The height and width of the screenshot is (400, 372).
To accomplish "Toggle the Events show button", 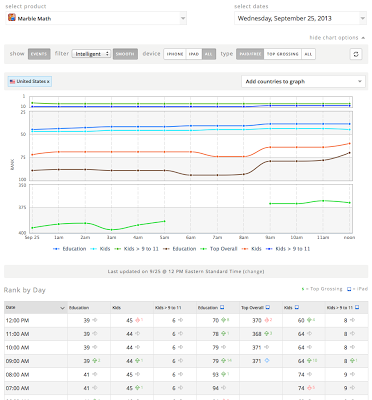I will [39, 54].
